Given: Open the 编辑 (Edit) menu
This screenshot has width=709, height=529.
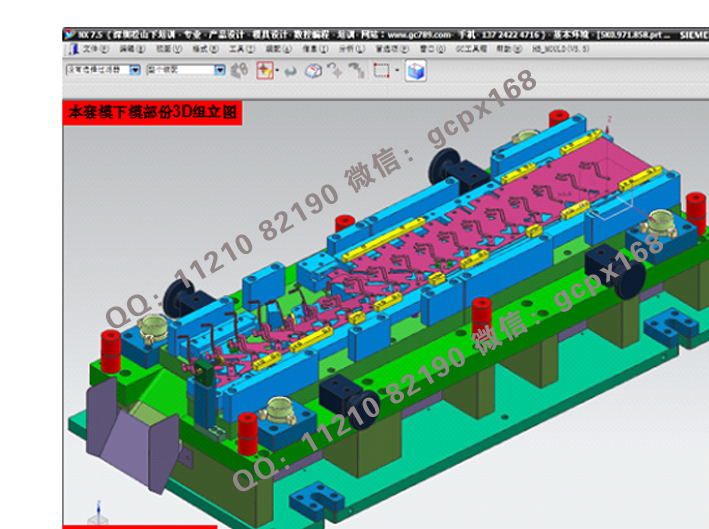Looking at the screenshot, I should 127,48.
